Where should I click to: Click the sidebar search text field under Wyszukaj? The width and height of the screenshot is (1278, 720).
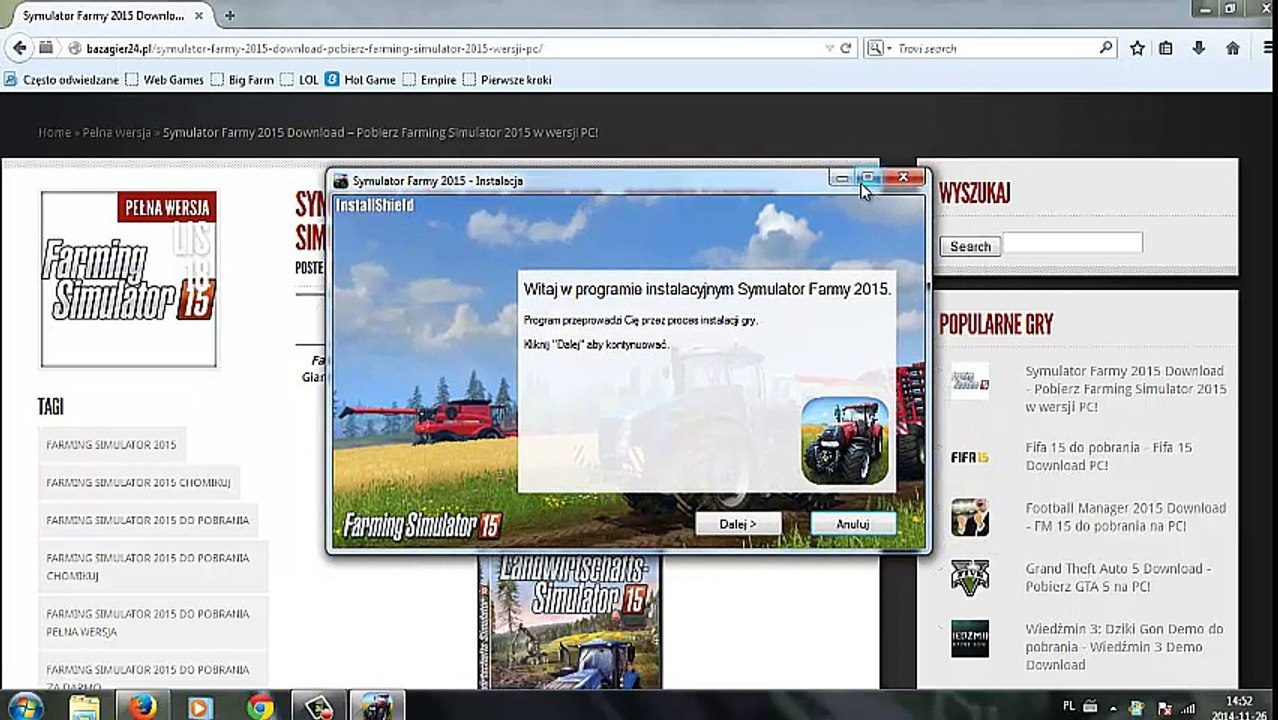pyautogui.click(x=1072, y=243)
